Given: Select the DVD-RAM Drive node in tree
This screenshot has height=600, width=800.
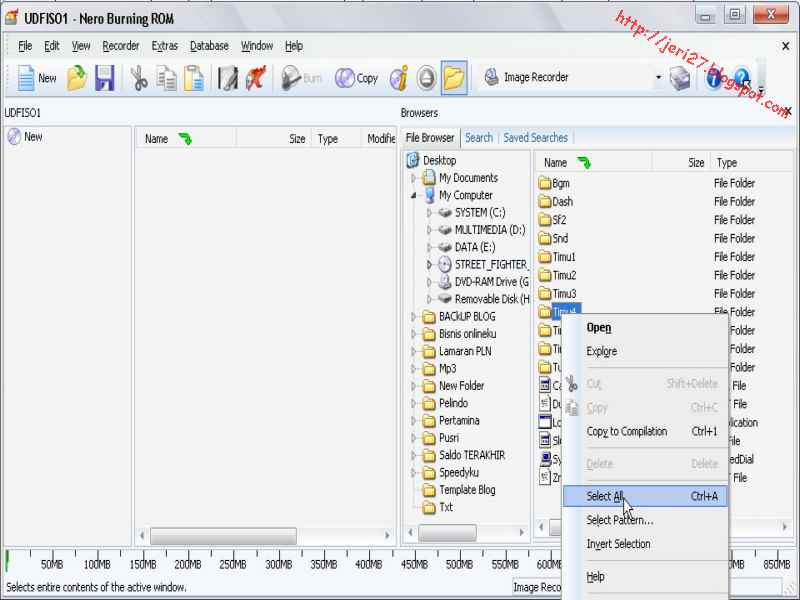Looking at the screenshot, I should click(x=484, y=282).
